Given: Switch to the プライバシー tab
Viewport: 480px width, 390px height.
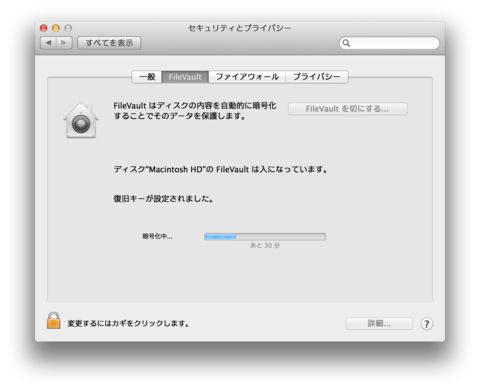Looking at the screenshot, I should pos(317,77).
